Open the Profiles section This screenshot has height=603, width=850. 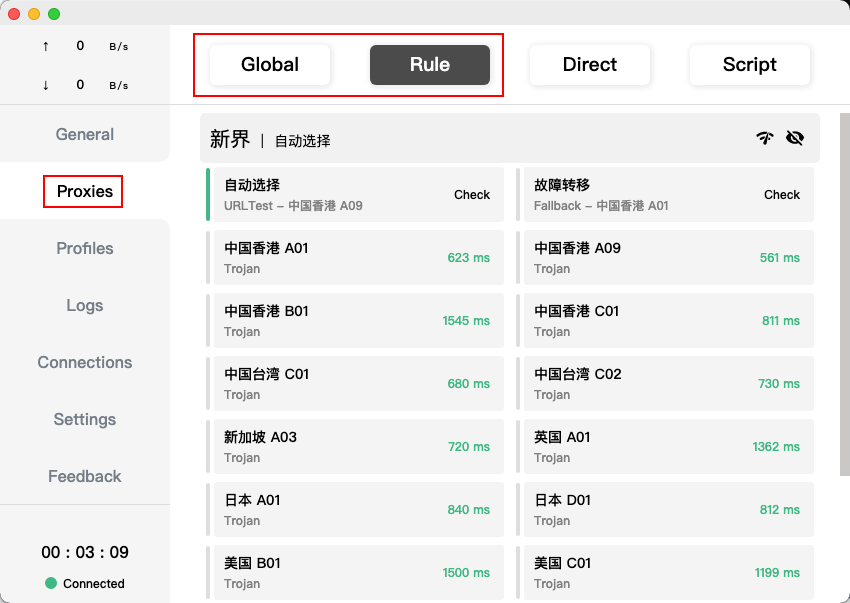[85, 249]
